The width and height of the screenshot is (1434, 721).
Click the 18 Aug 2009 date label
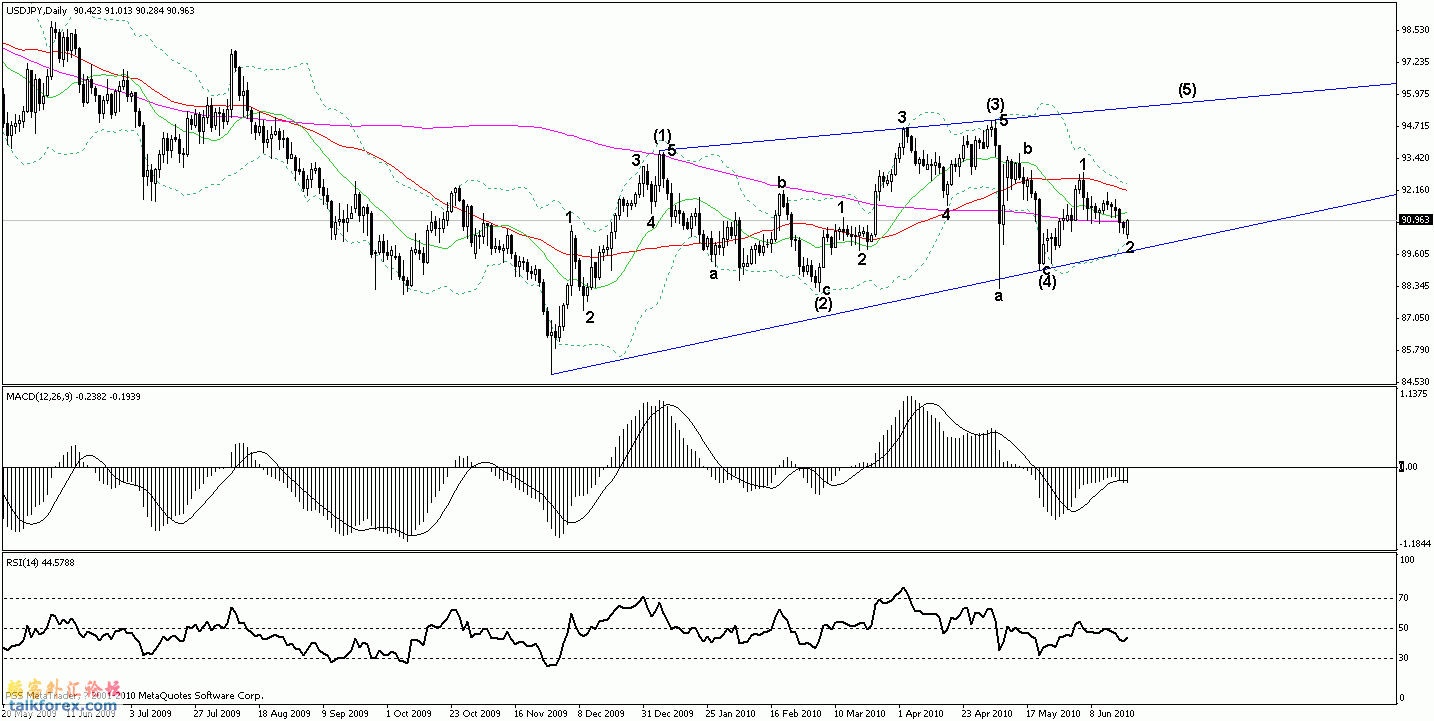[x=284, y=714]
